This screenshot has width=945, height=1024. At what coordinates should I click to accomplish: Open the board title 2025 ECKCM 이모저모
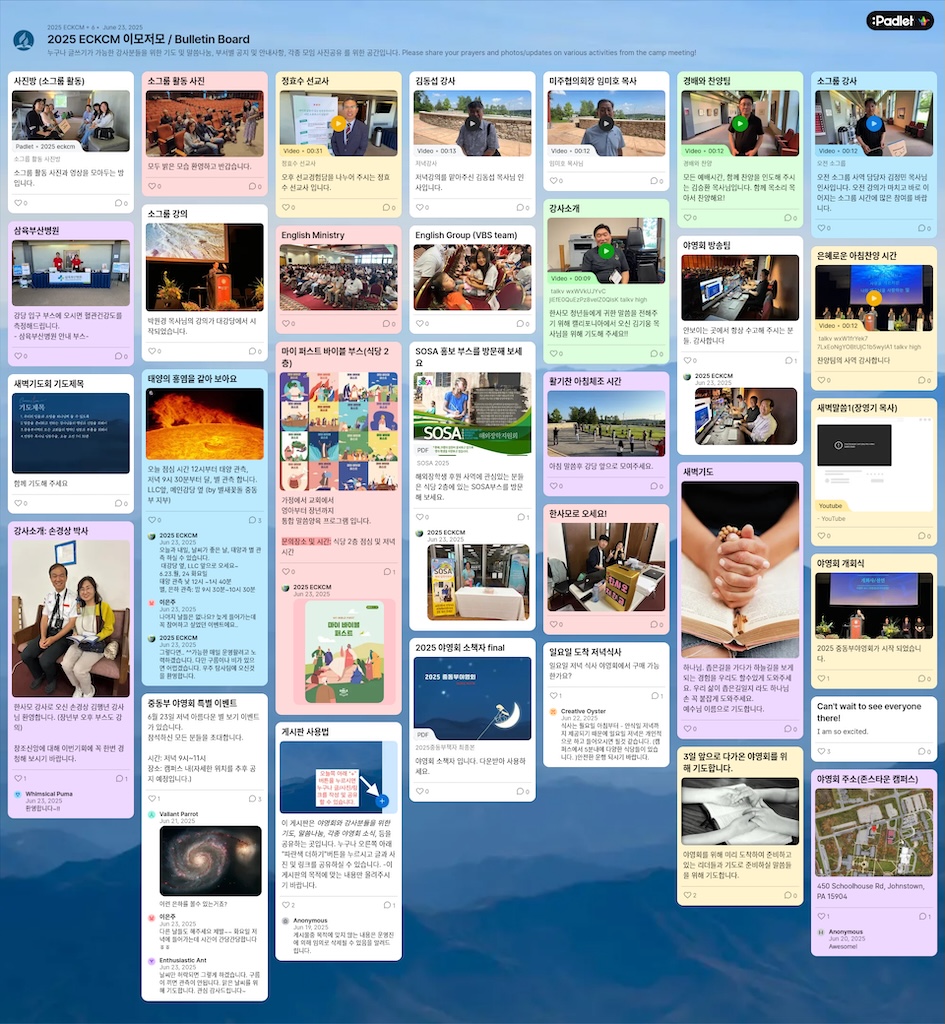point(148,39)
